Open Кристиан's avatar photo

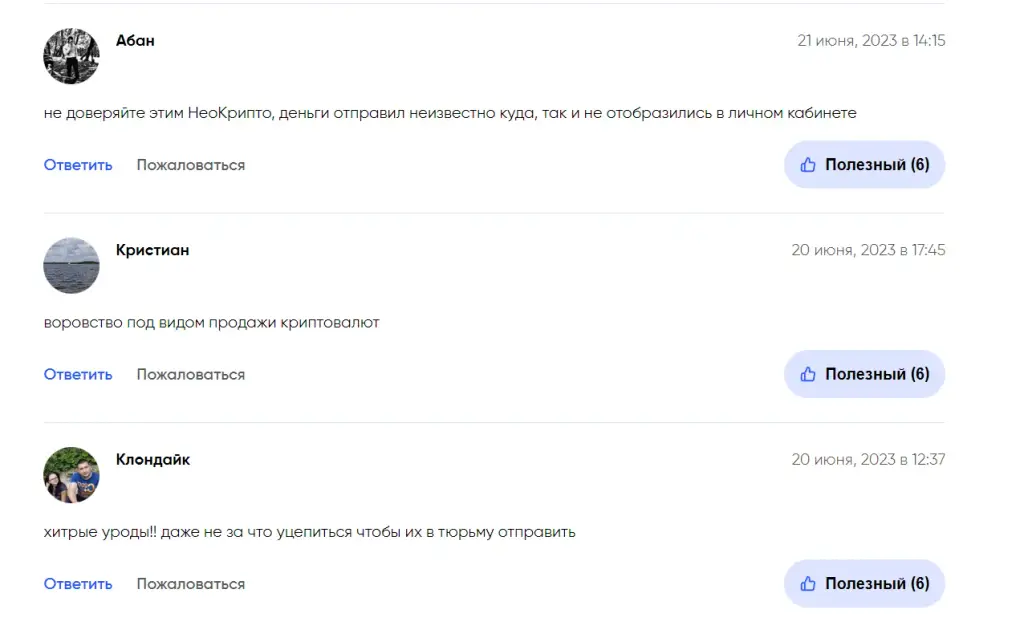tap(71, 266)
